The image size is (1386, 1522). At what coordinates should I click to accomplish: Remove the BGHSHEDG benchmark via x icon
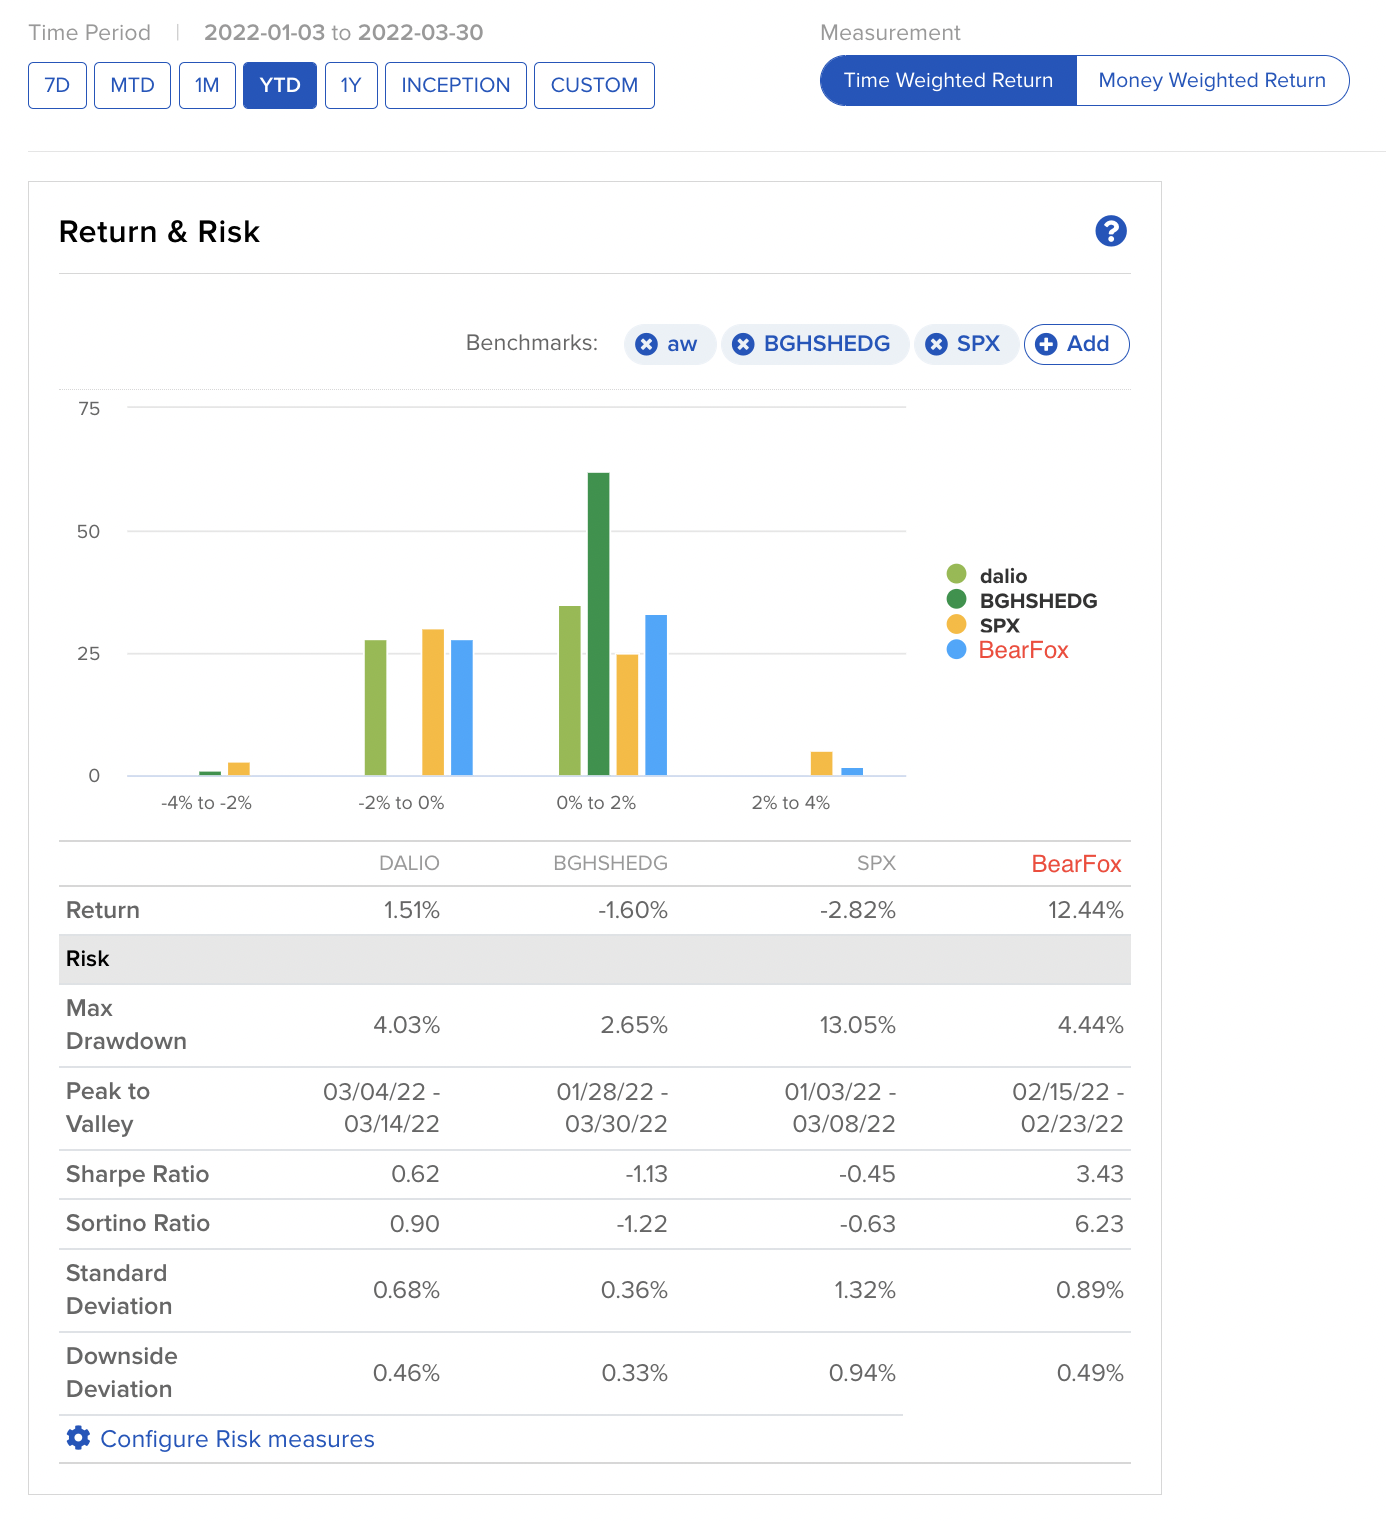(x=743, y=344)
